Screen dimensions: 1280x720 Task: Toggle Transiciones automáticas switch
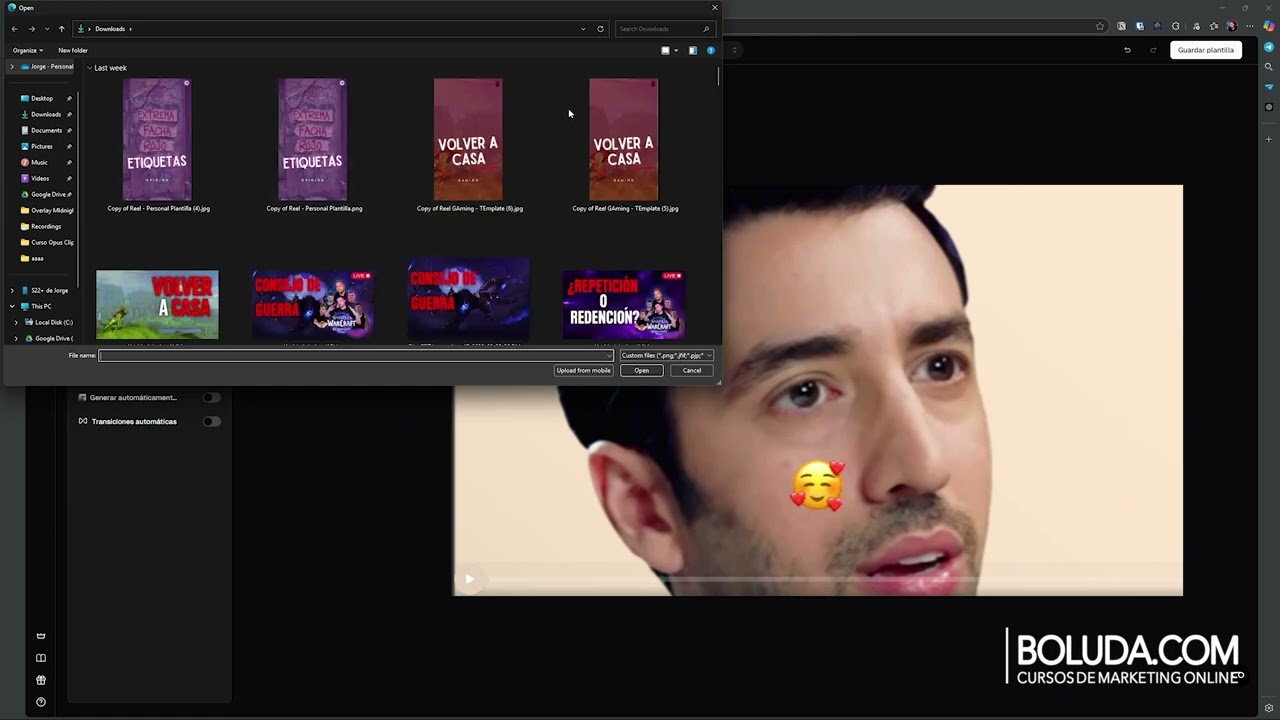coord(211,421)
